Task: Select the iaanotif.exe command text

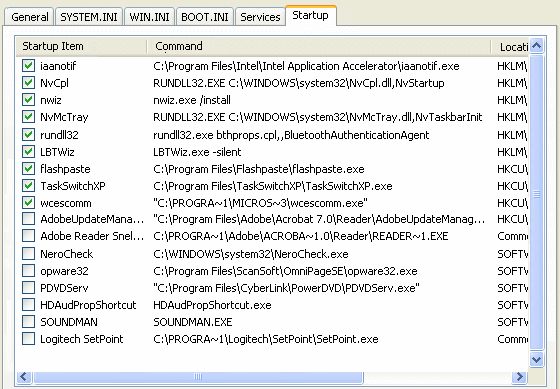Action: click(x=306, y=66)
